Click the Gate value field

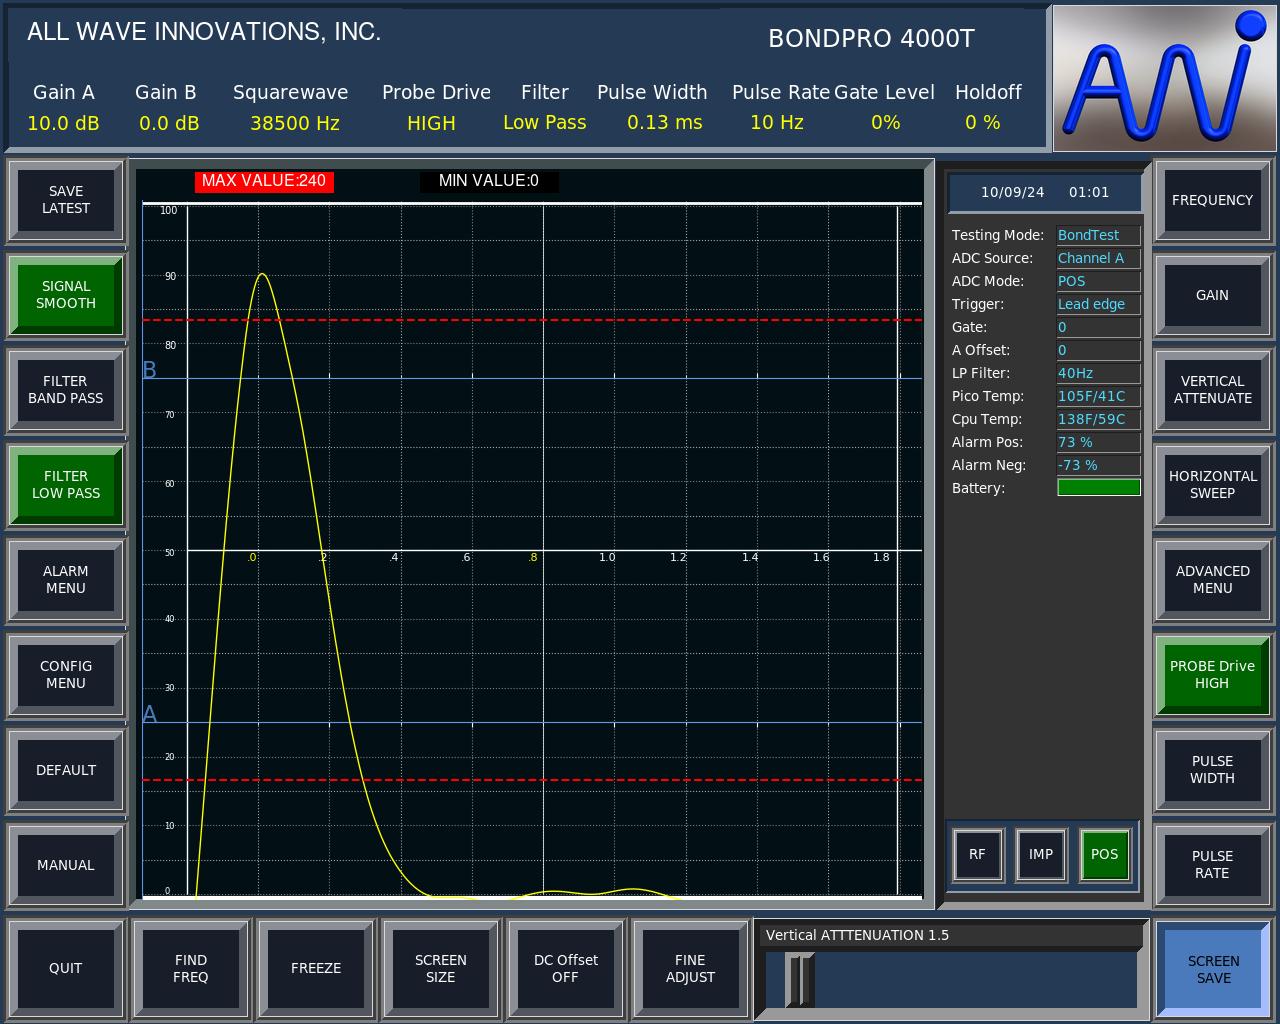click(x=1098, y=327)
